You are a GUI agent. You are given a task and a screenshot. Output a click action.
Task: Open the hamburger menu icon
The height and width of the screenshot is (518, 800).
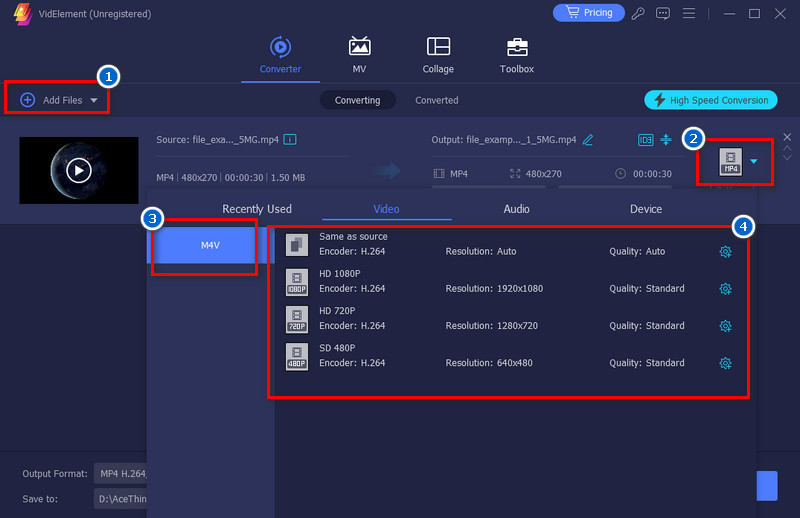click(689, 13)
